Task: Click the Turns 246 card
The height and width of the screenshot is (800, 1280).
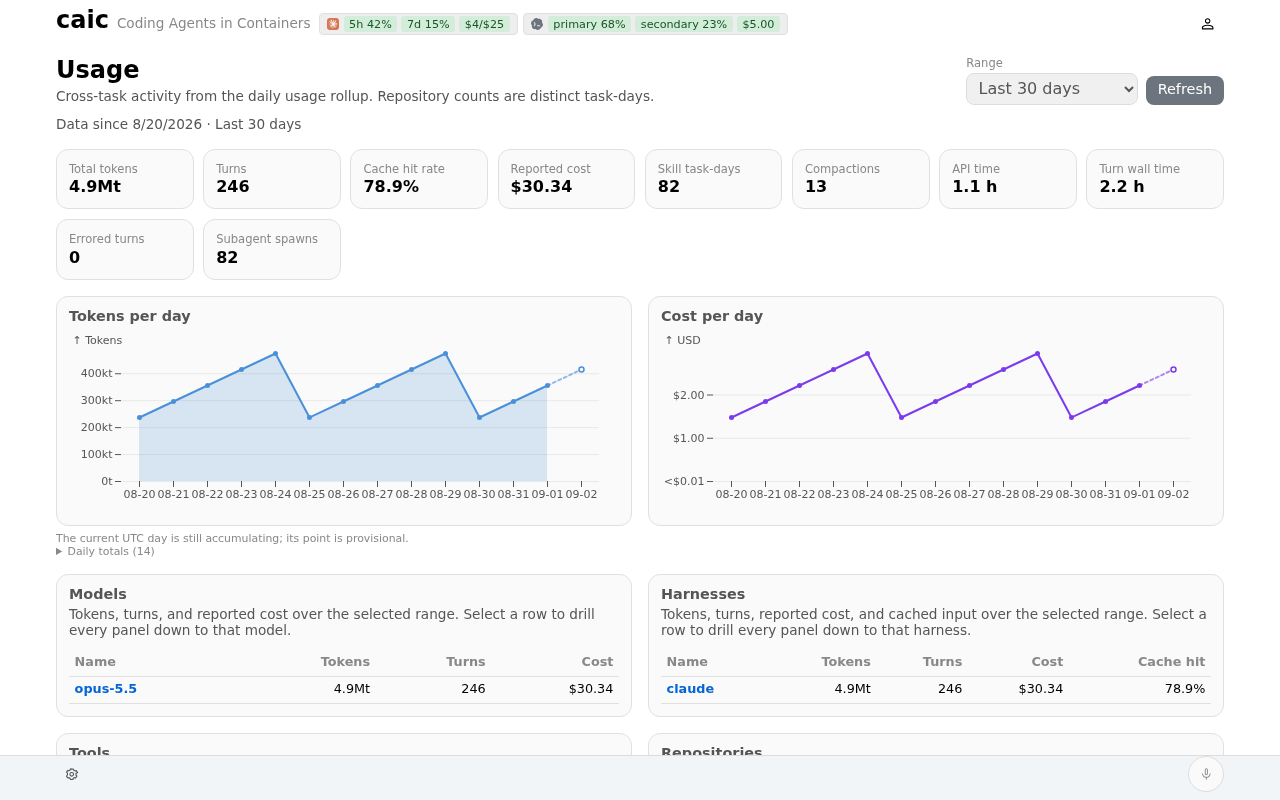Action: [272, 179]
